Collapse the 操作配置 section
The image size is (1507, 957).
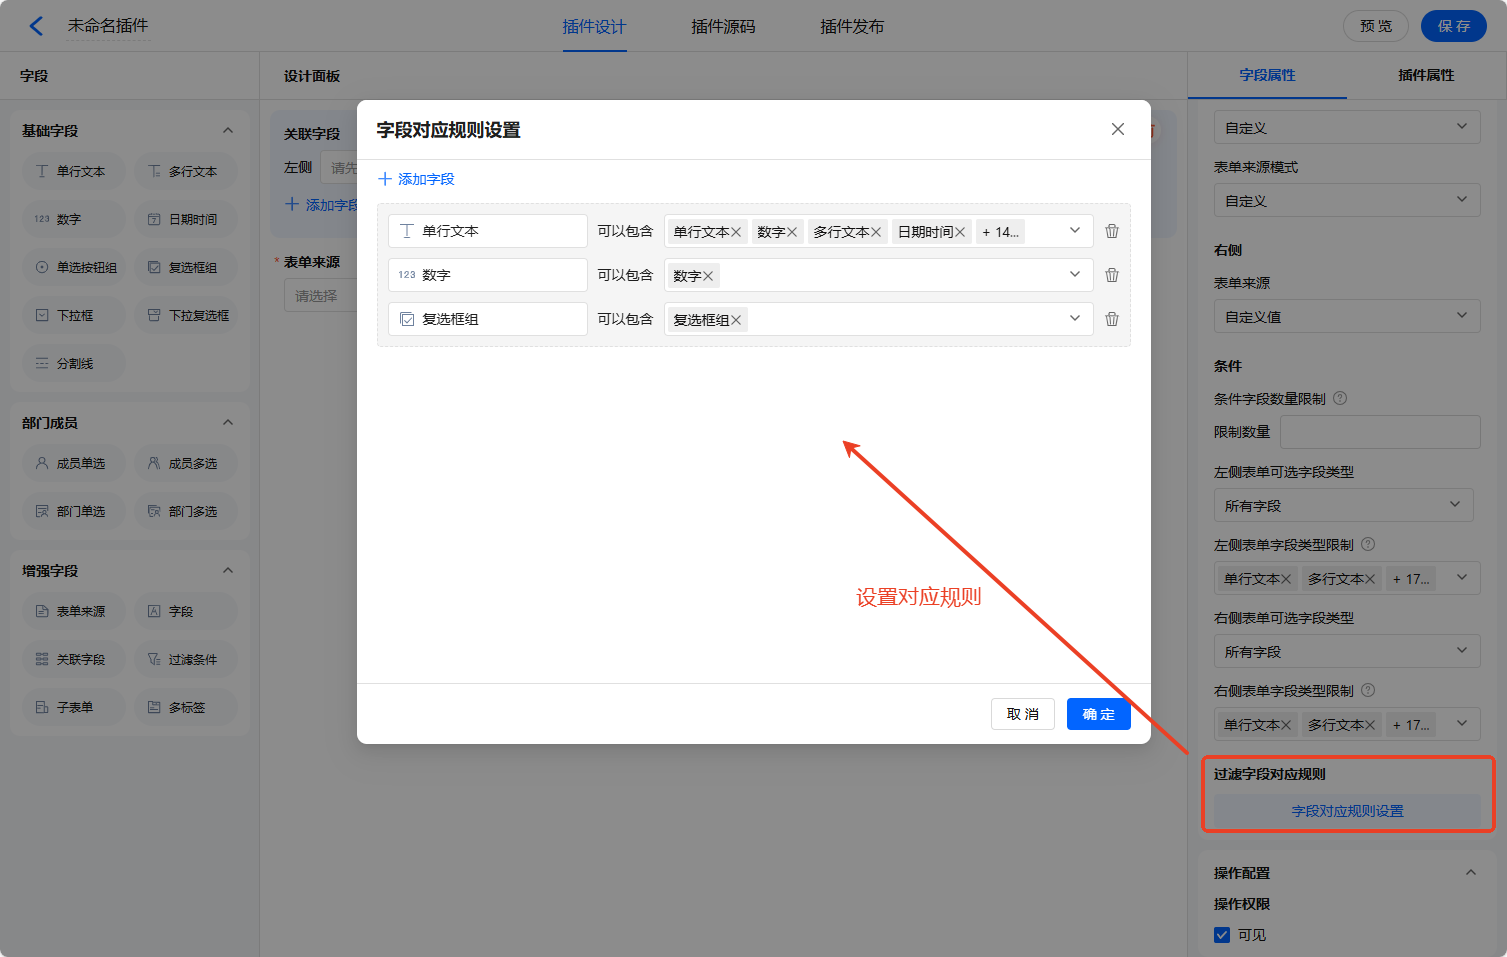[x=1470, y=872]
